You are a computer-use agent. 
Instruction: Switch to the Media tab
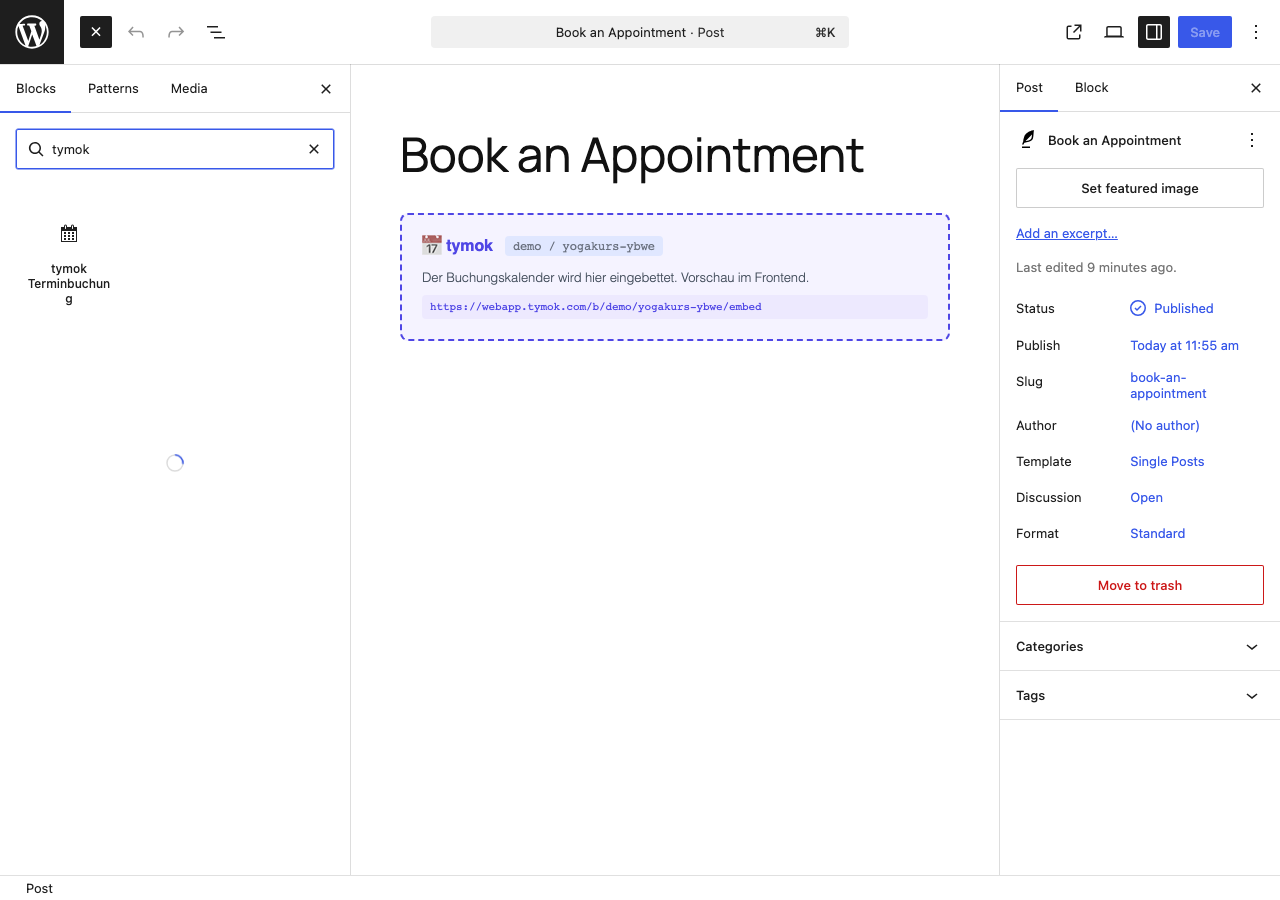189,88
